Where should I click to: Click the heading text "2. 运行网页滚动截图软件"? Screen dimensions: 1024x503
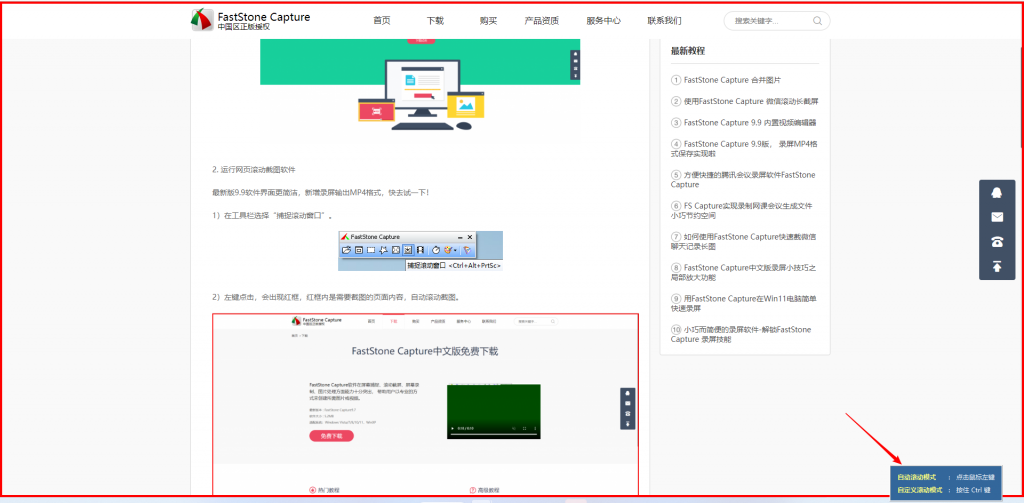click(253, 169)
